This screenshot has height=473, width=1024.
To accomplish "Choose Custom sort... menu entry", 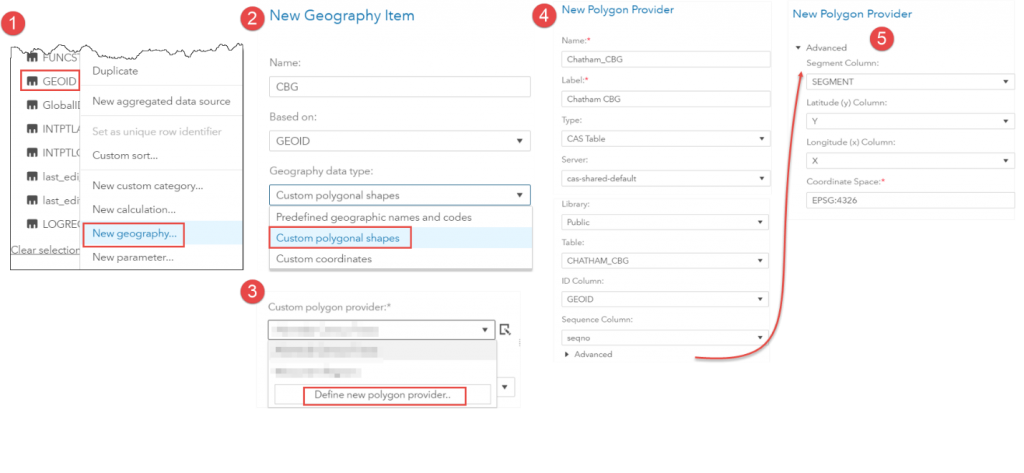I will pyautogui.click(x=125, y=155).
